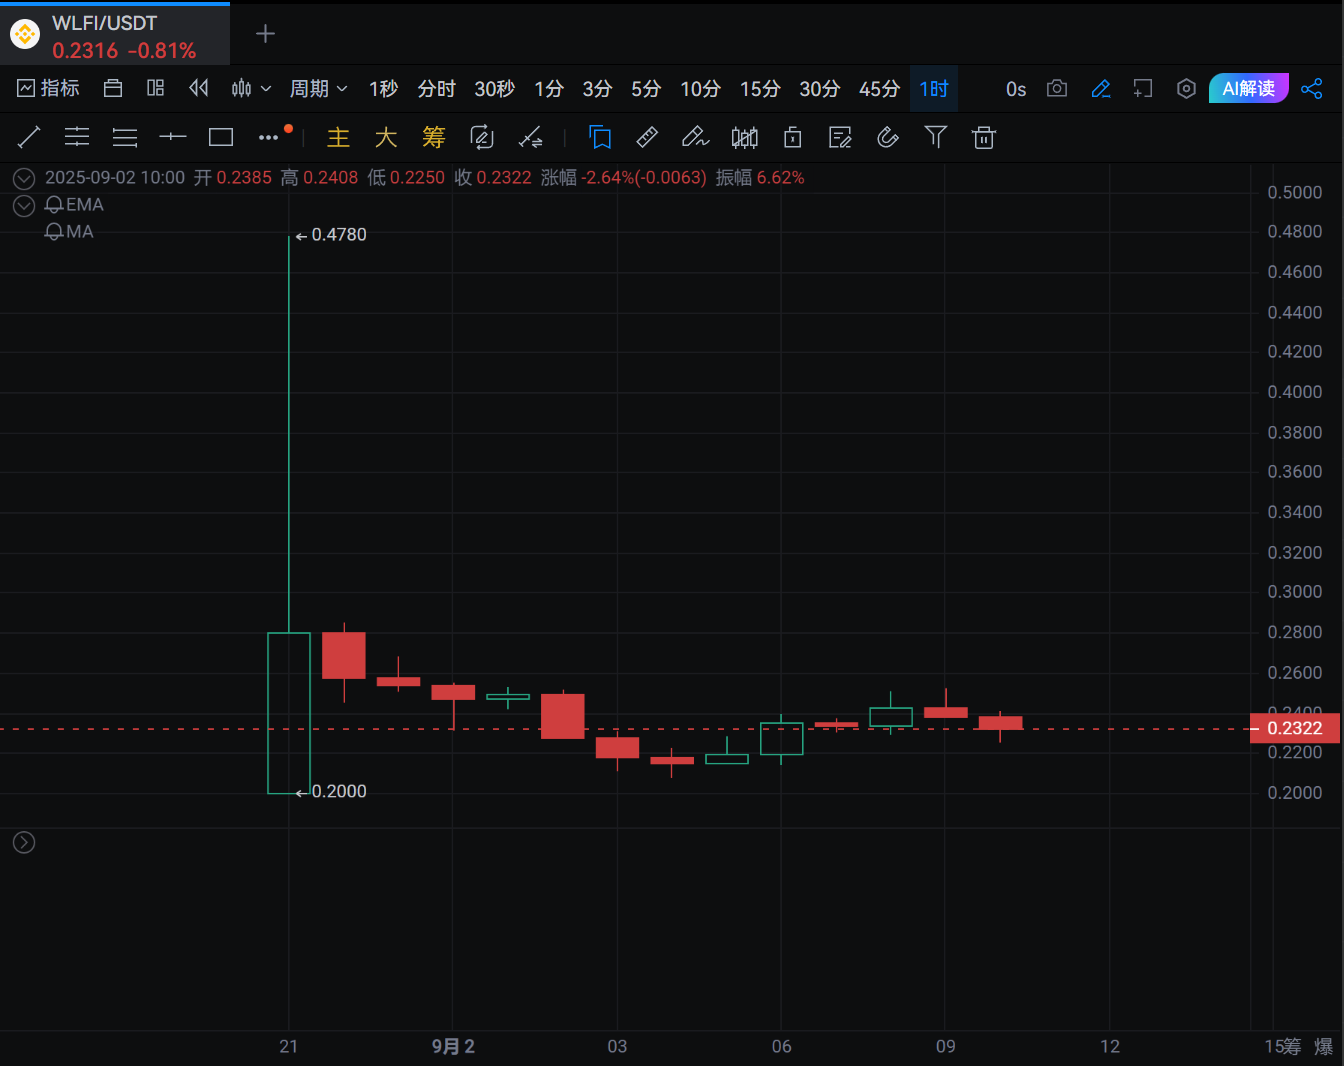Image resolution: width=1344 pixels, height=1066 pixels.
Task: Open the 周期 period dropdown
Action: point(319,89)
